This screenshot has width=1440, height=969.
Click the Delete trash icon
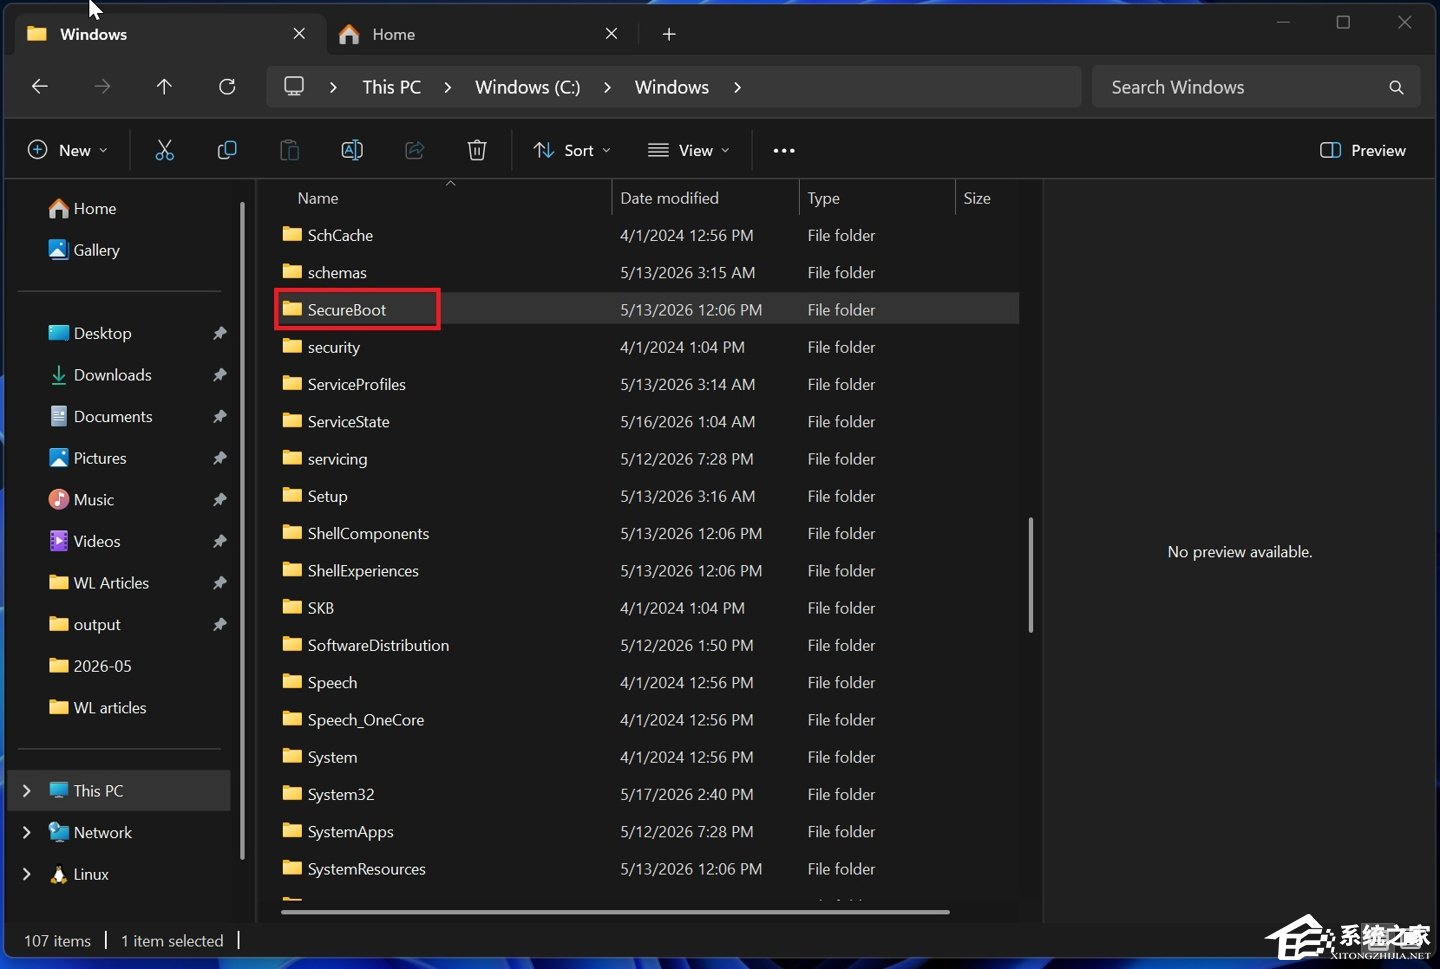477,150
